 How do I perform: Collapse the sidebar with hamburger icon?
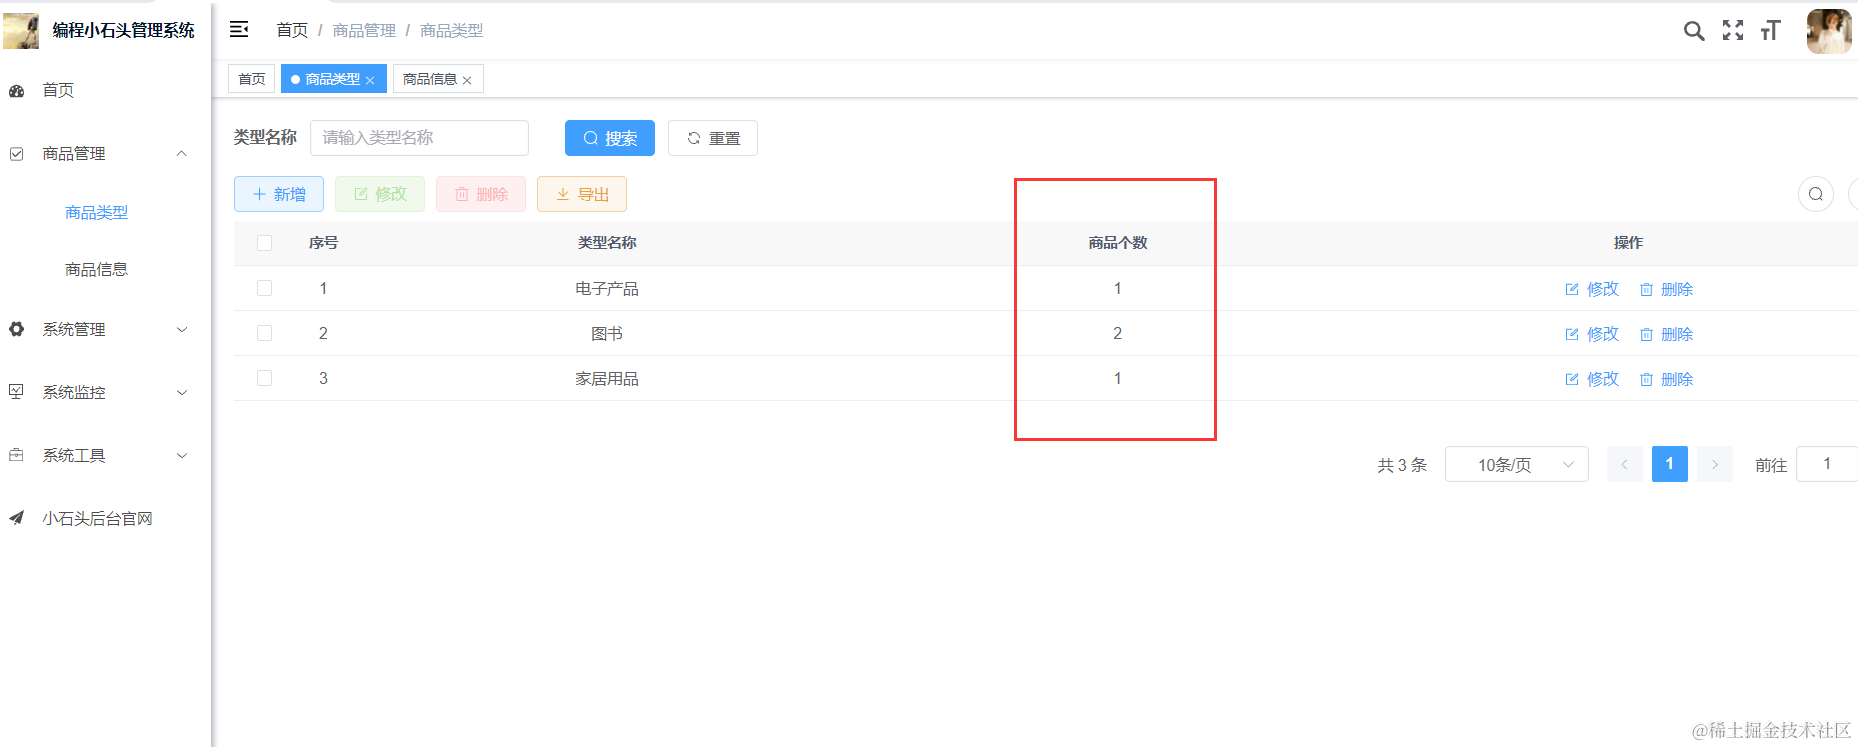pos(239,30)
